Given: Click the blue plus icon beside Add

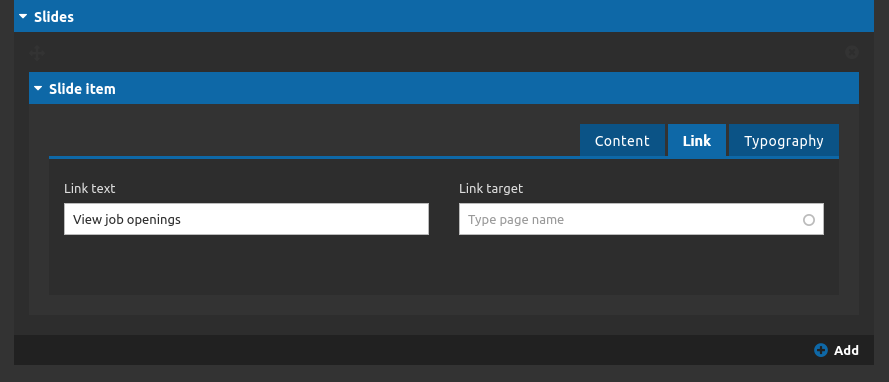Looking at the screenshot, I should pyautogui.click(x=820, y=350).
